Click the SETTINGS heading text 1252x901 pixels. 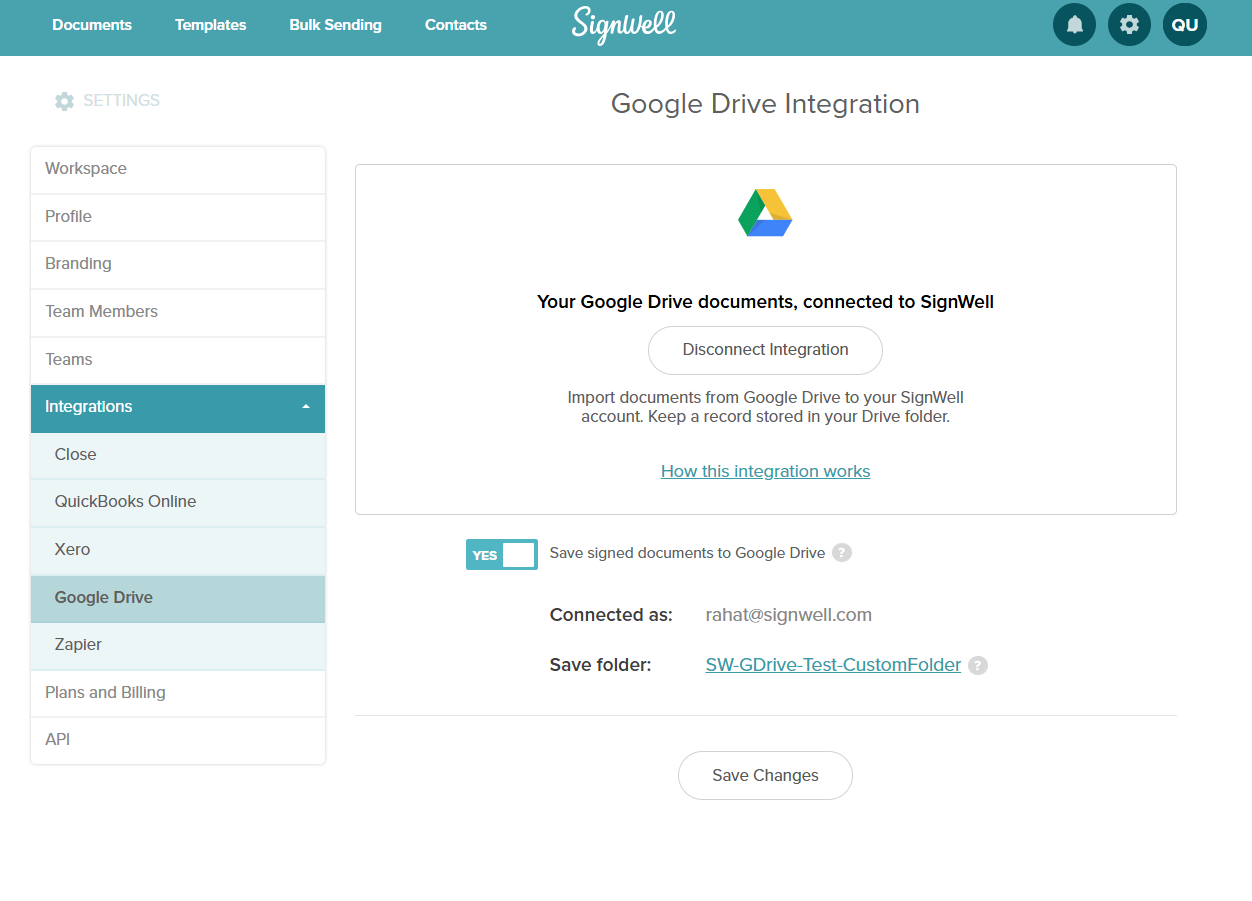(121, 101)
